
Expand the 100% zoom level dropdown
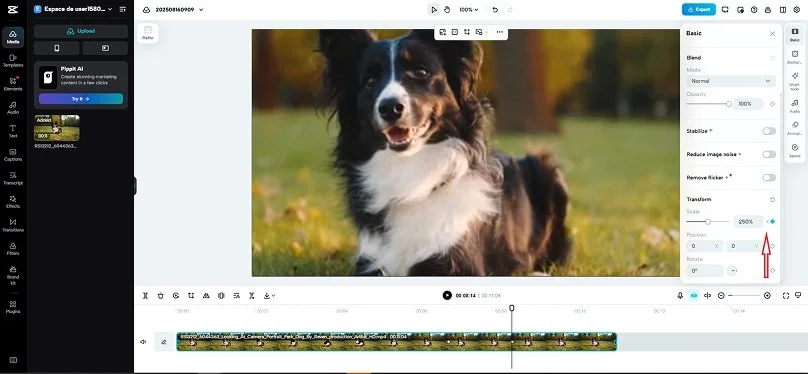pos(468,9)
